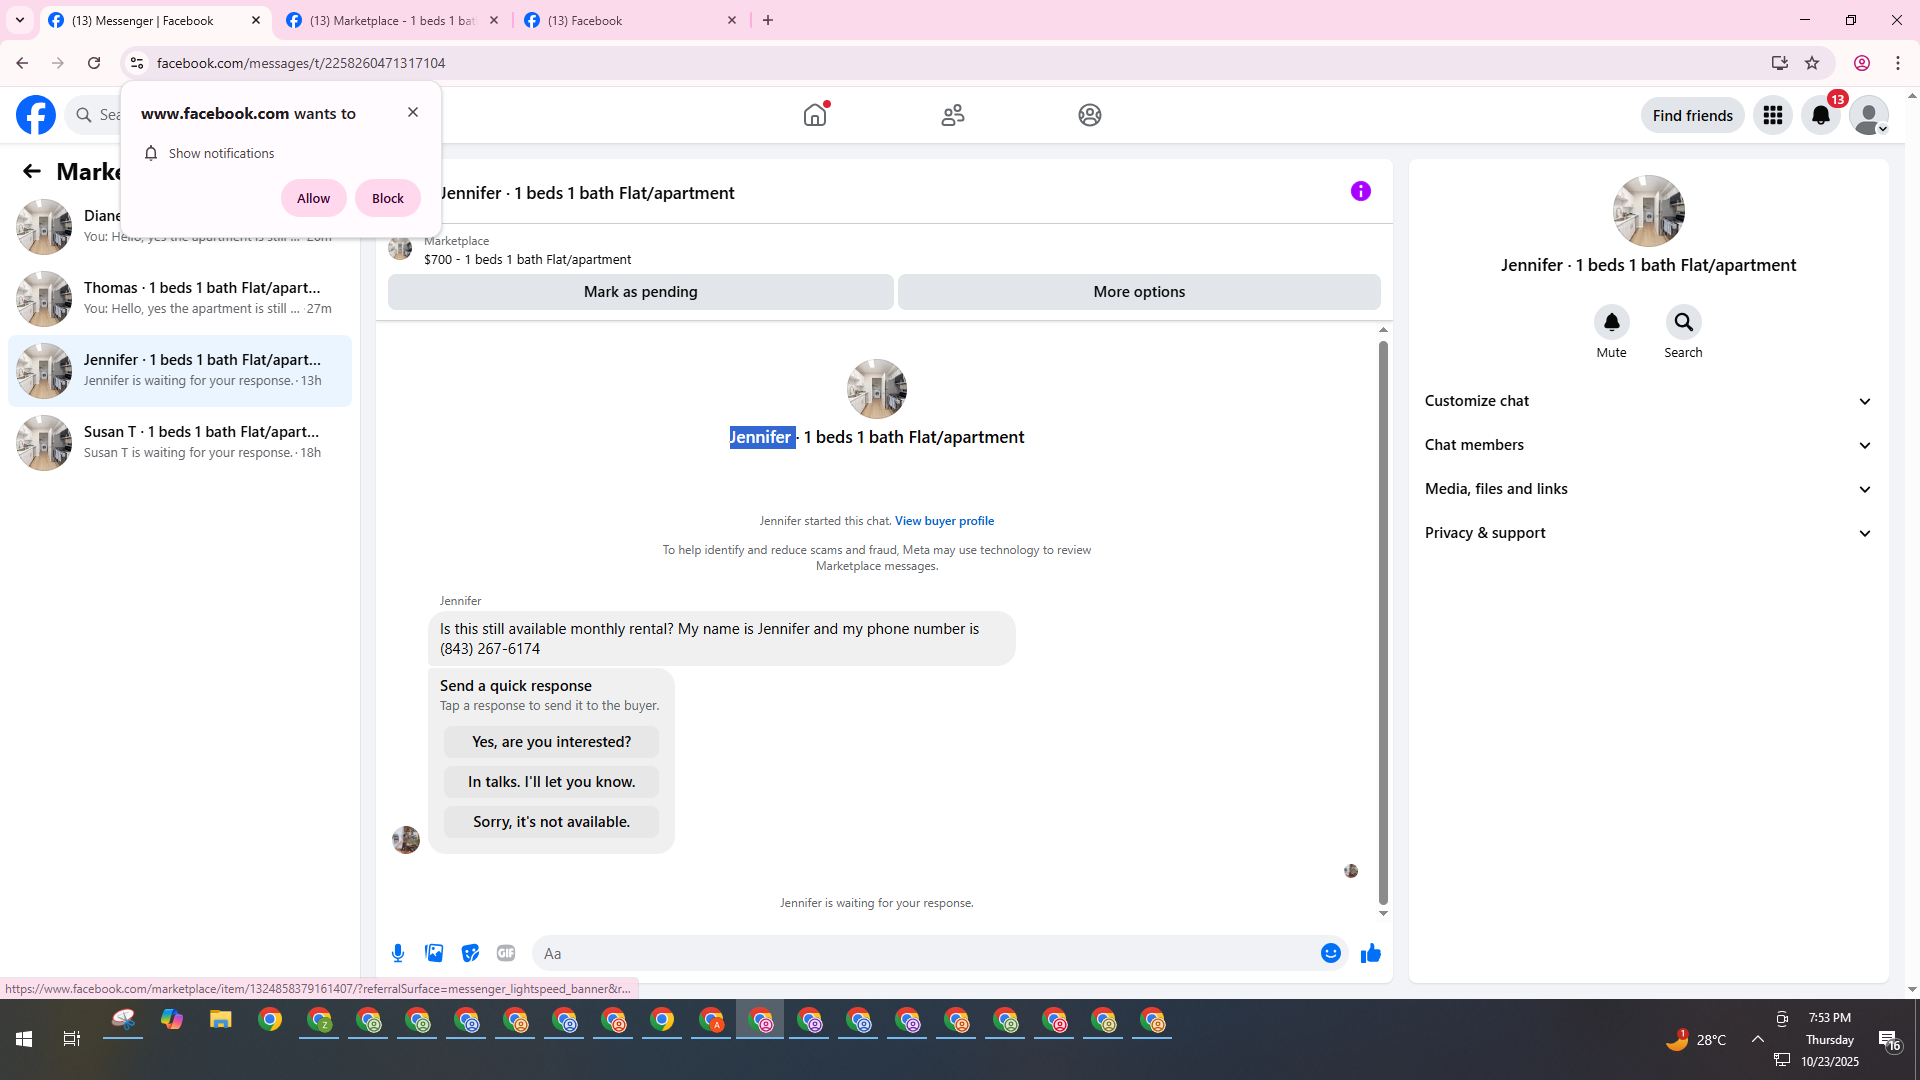Open the GIF picker icon
The height and width of the screenshot is (1080, 1920).
pos(506,953)
